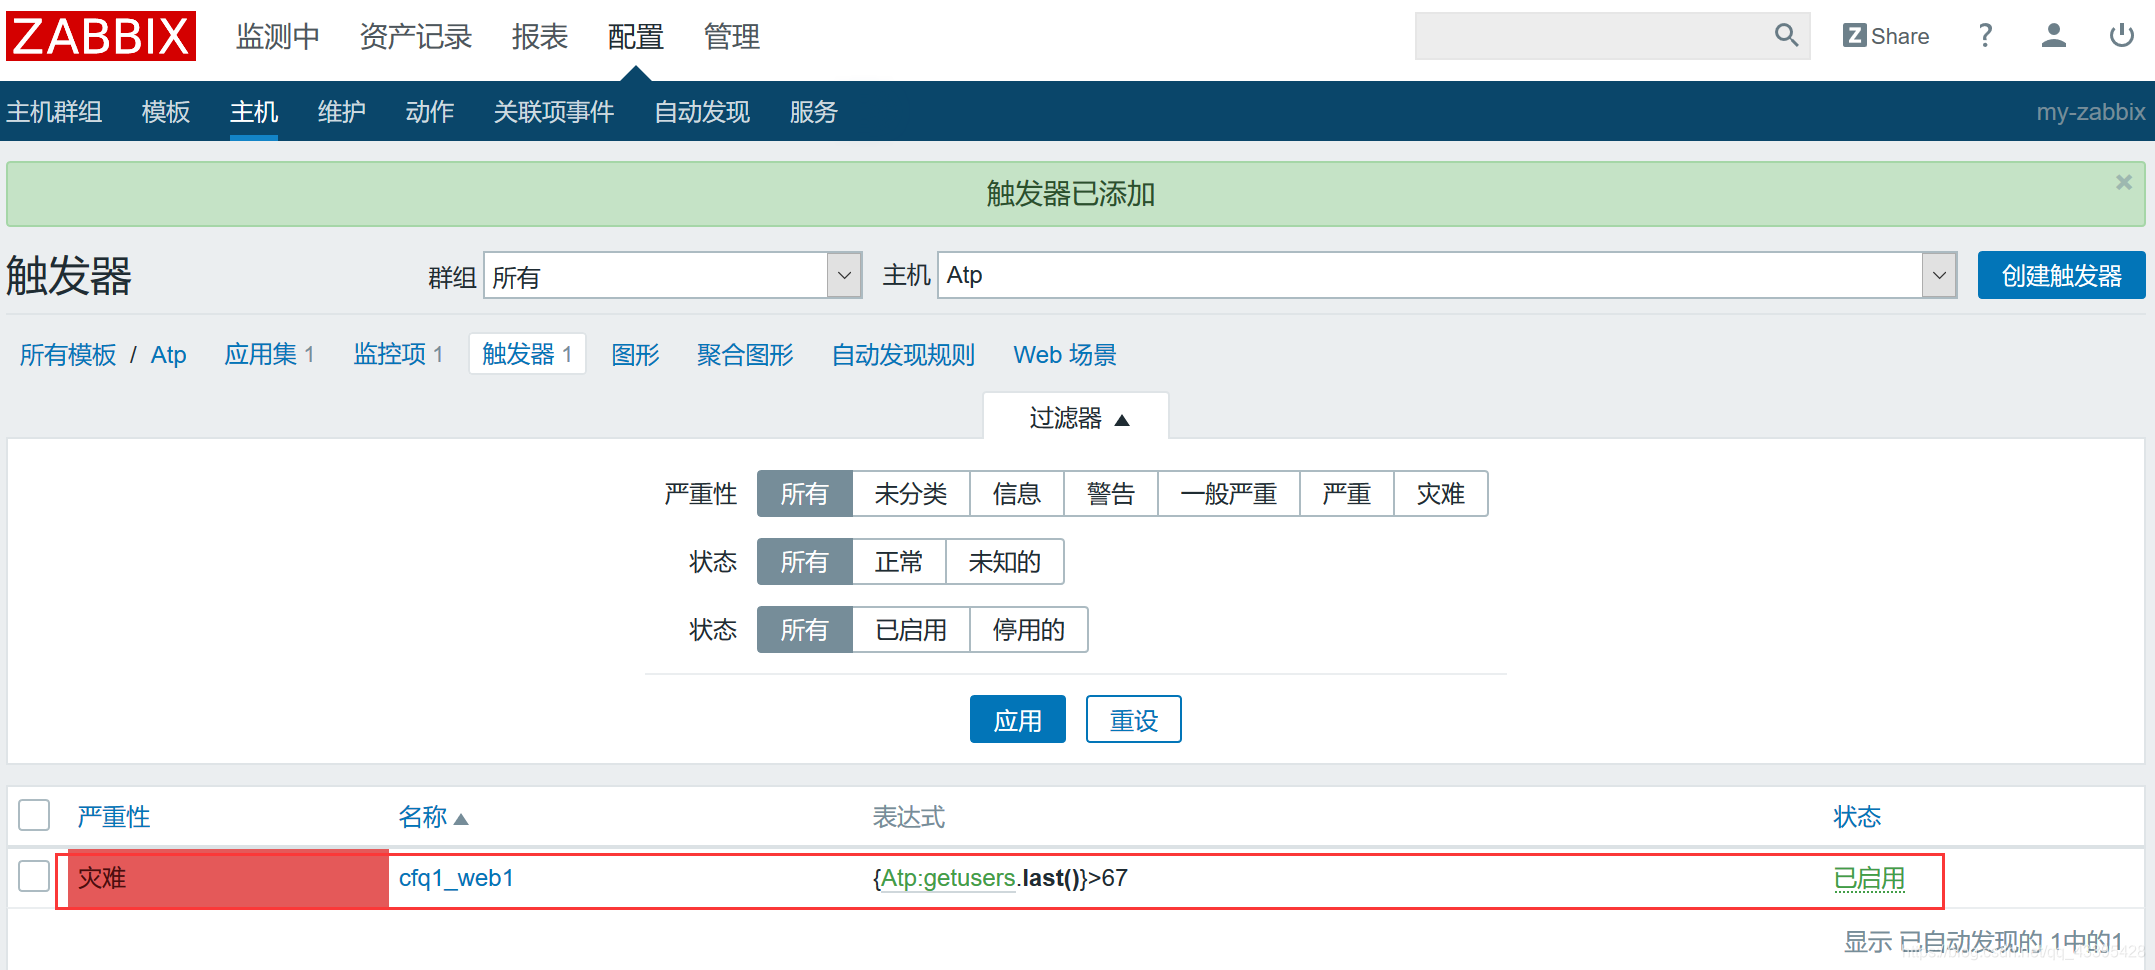Sort by 严重性 column
The height and width of the screenshot is (970, 2155).
click(x=114, y=817)
